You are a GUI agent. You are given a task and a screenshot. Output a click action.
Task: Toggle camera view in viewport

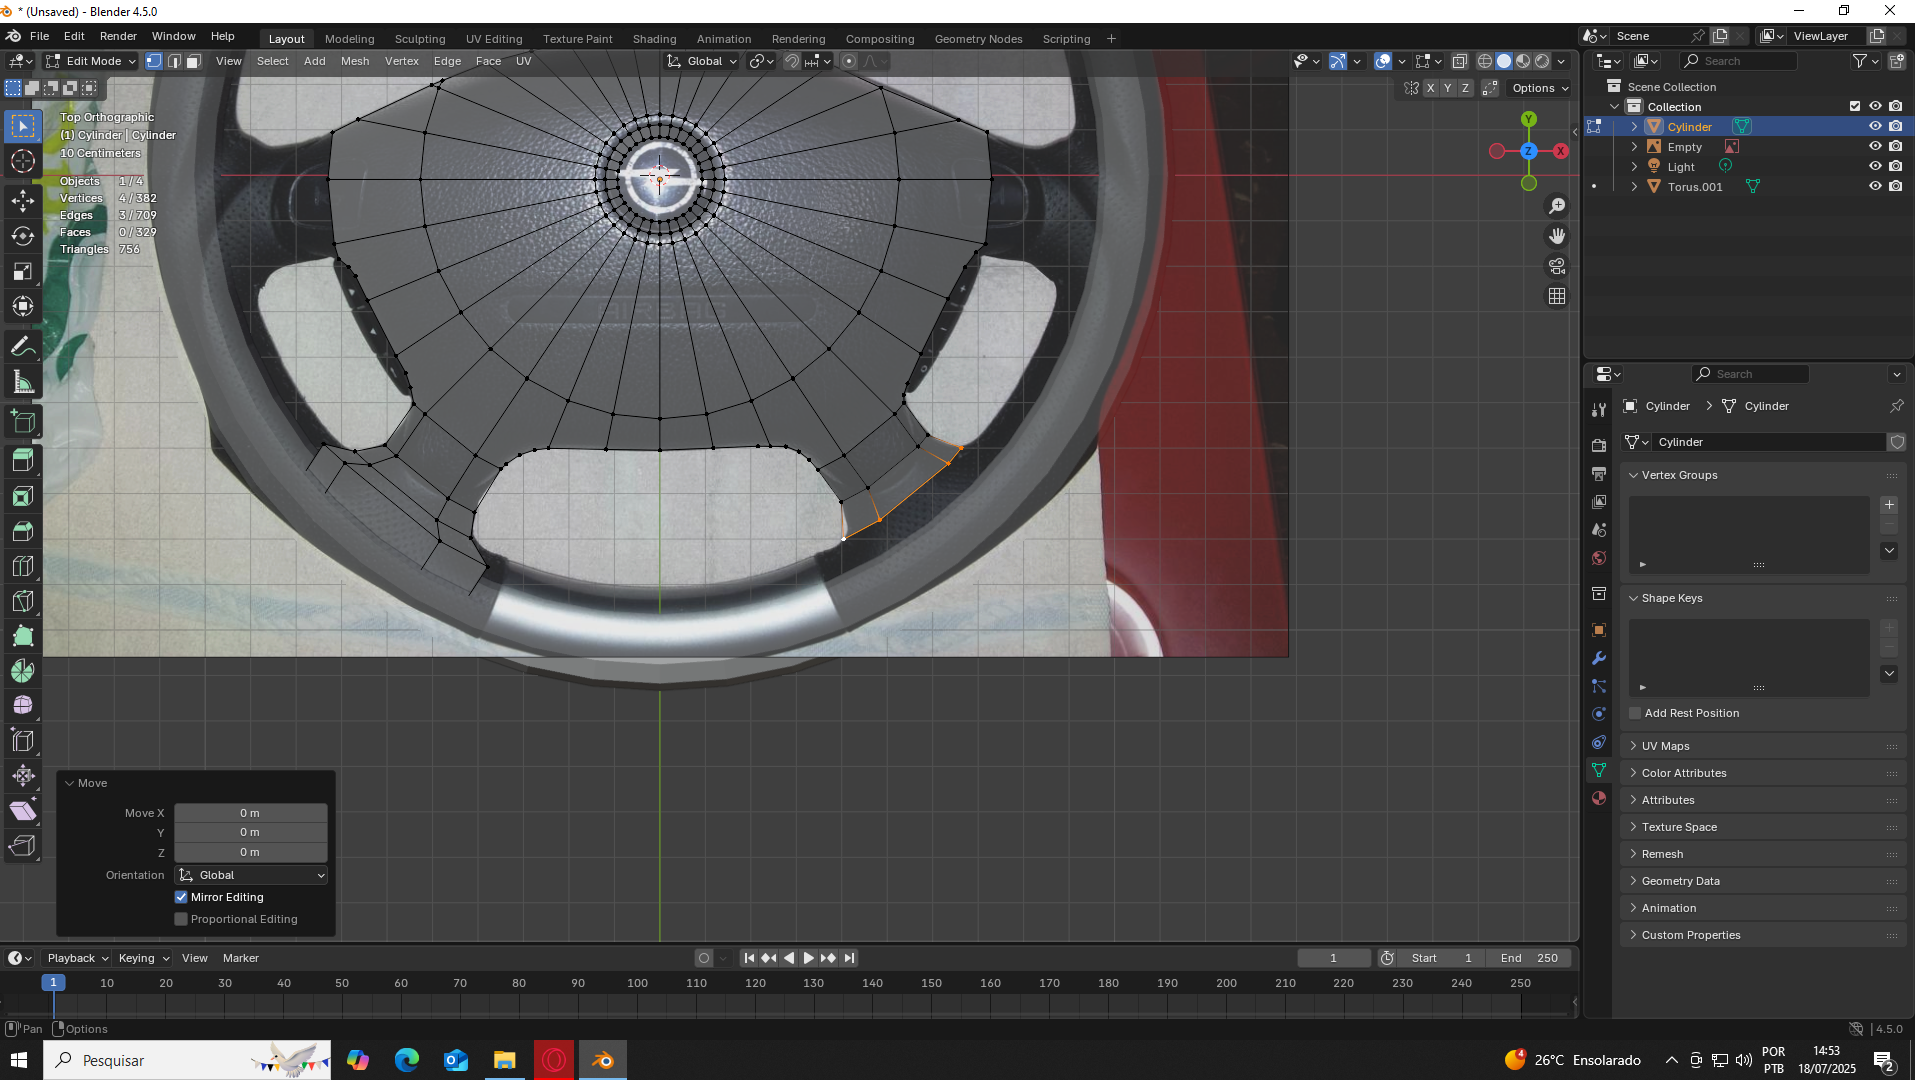tap(1557, 266)
